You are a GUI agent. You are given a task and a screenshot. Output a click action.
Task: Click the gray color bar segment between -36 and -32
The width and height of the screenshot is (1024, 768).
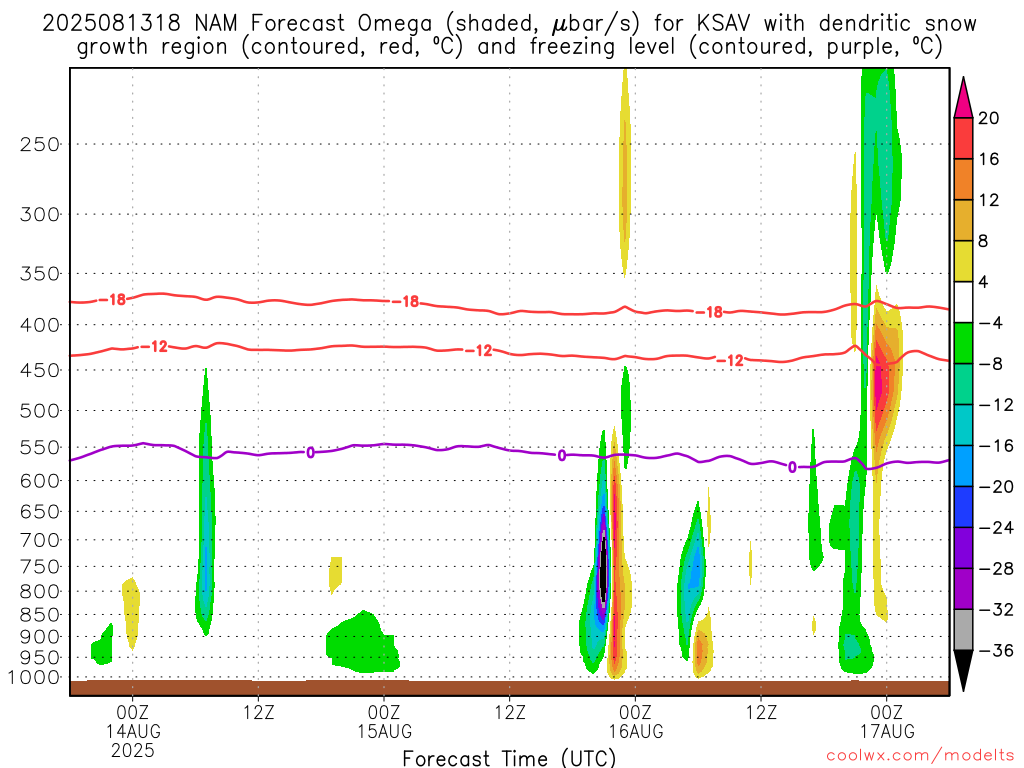tap(963, 630)
